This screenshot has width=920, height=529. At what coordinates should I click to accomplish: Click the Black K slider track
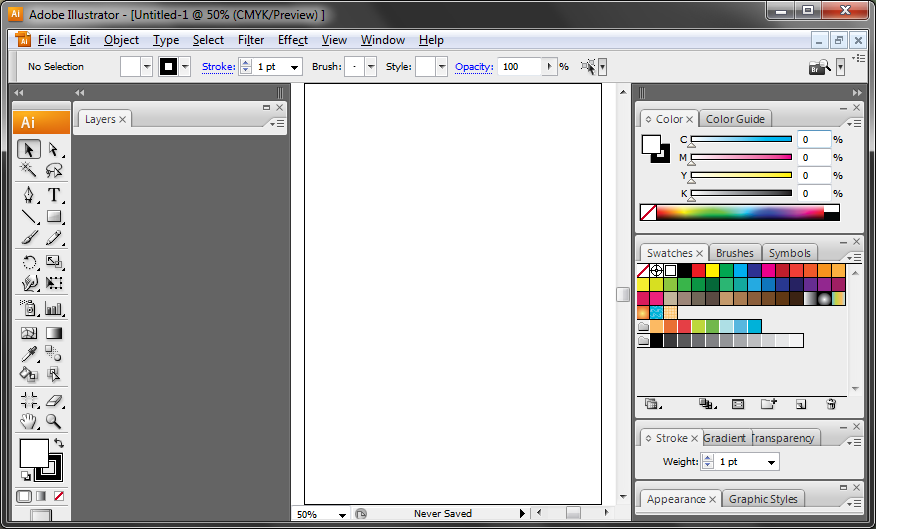point(742,193)
